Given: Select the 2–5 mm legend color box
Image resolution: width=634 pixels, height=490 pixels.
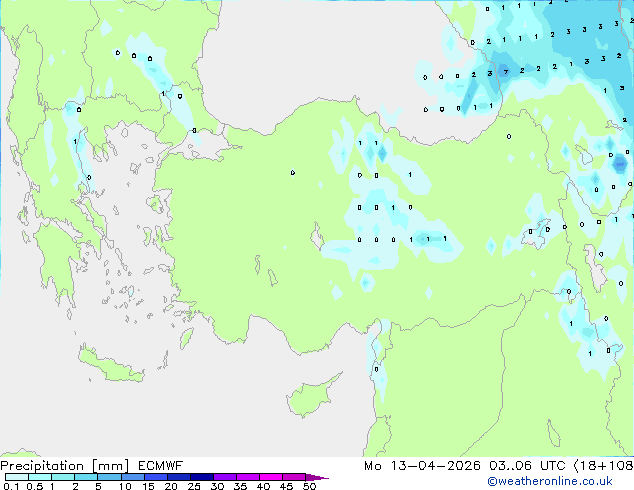Looking at the screenshot, I should [x=86, y=477].
